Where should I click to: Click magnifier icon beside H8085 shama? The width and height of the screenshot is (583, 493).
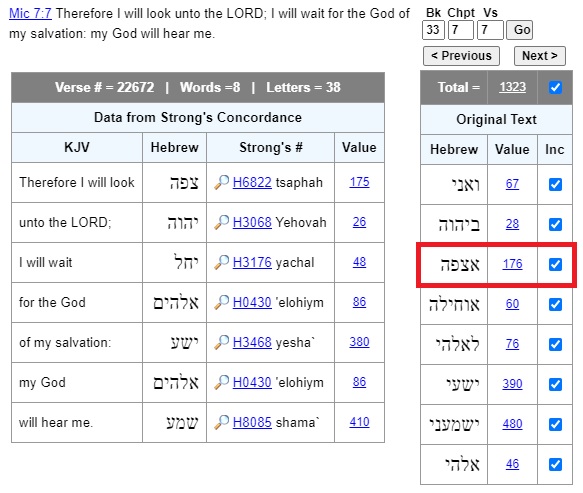click(x=222, y=422)
